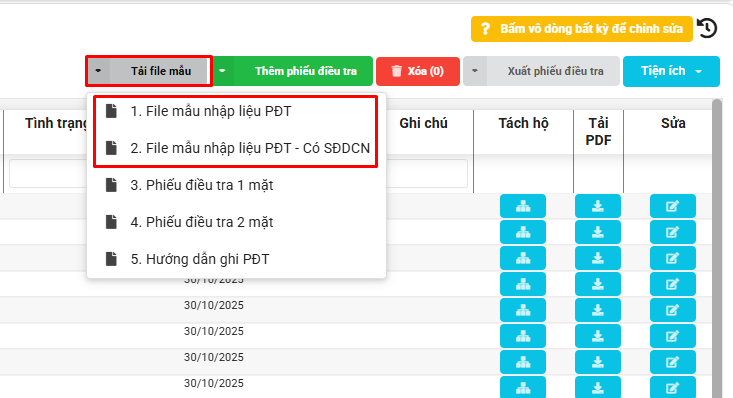
Task: Click Tải PDF download icon in third row
Action: click(x=598, y=258)
